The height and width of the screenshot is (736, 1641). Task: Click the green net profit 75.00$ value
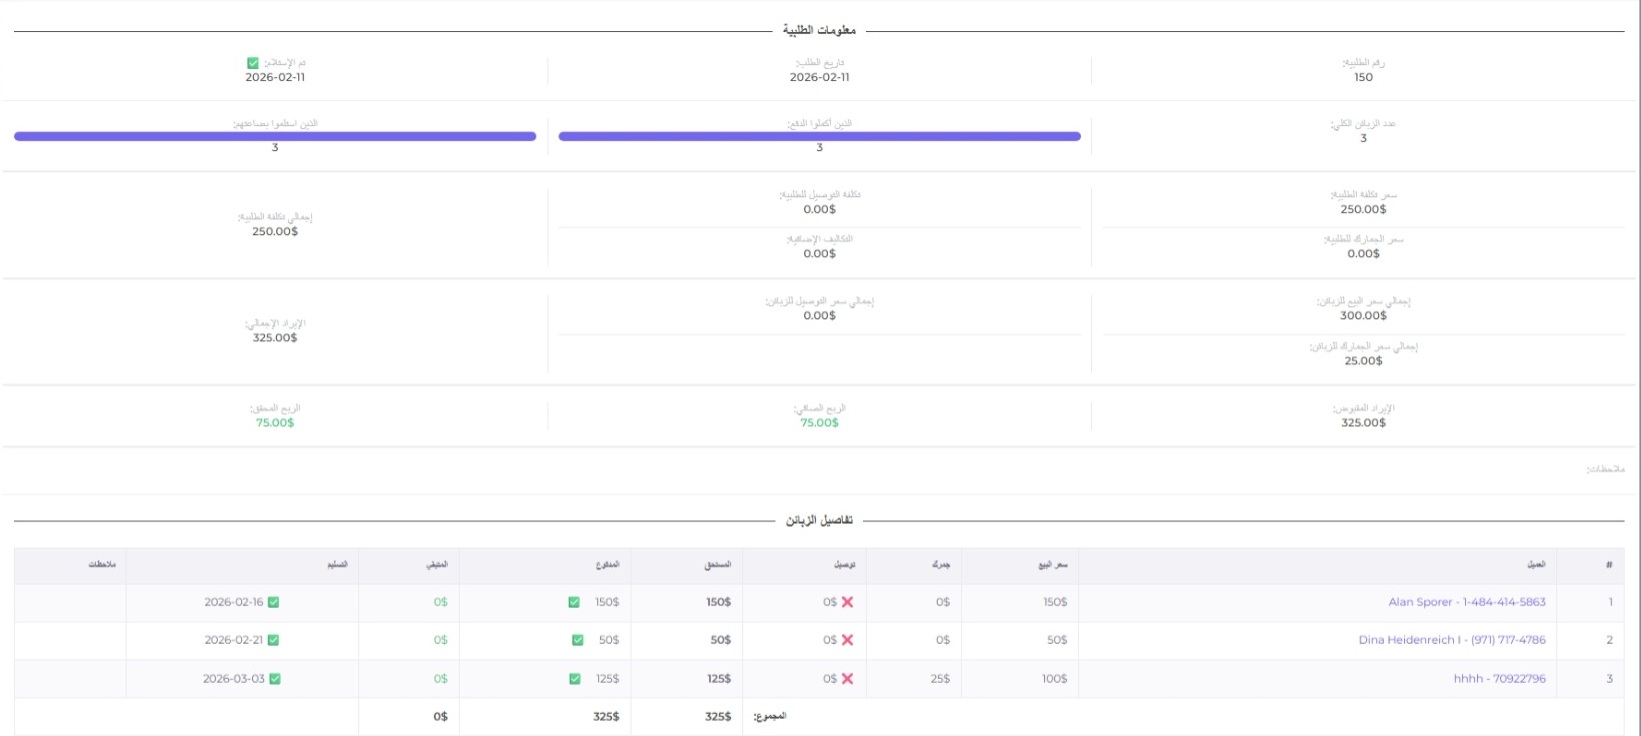click(x=819, y=423)
